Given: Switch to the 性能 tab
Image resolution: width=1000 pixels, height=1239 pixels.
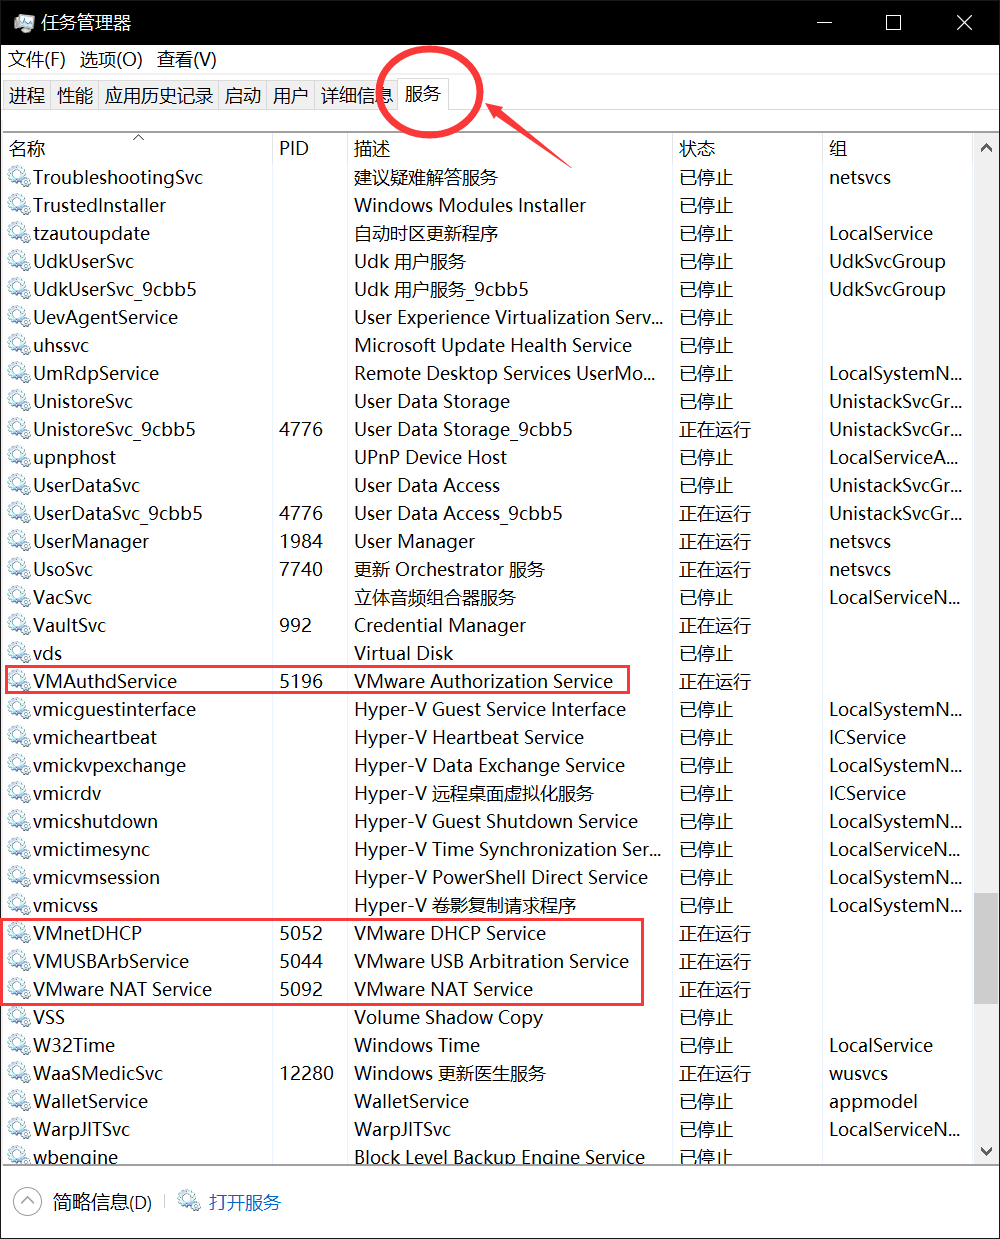Looking at the screenshot, I should point(75,95).
